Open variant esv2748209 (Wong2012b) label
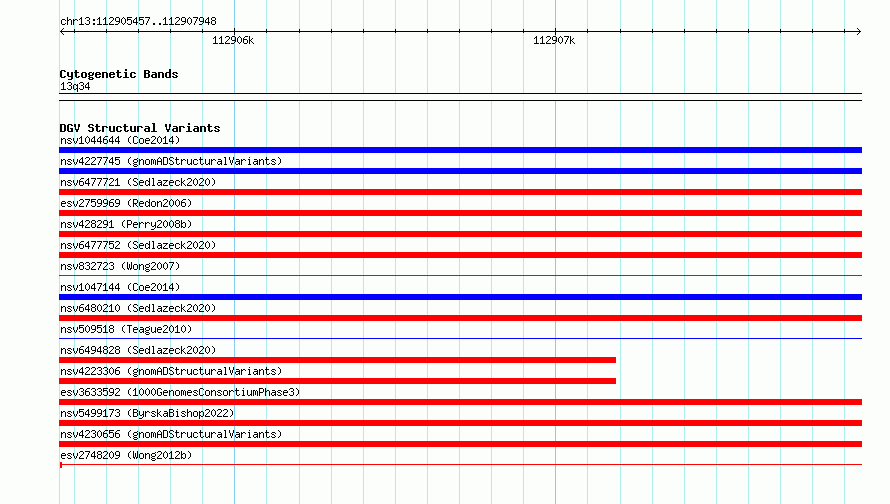Screen dimensions: 890x504 pos(126,455)
